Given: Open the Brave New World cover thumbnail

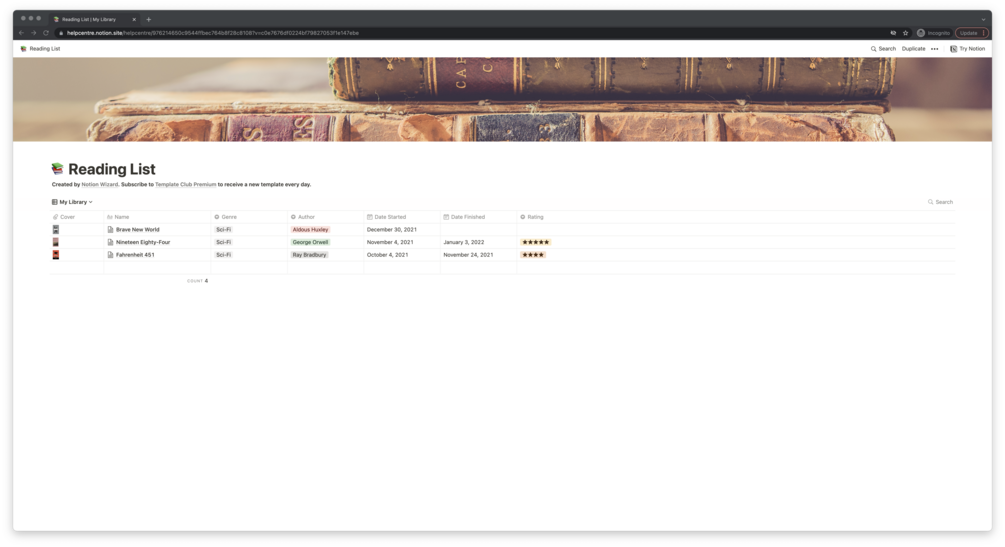Looking at the screenshot, I should [56, 230].
